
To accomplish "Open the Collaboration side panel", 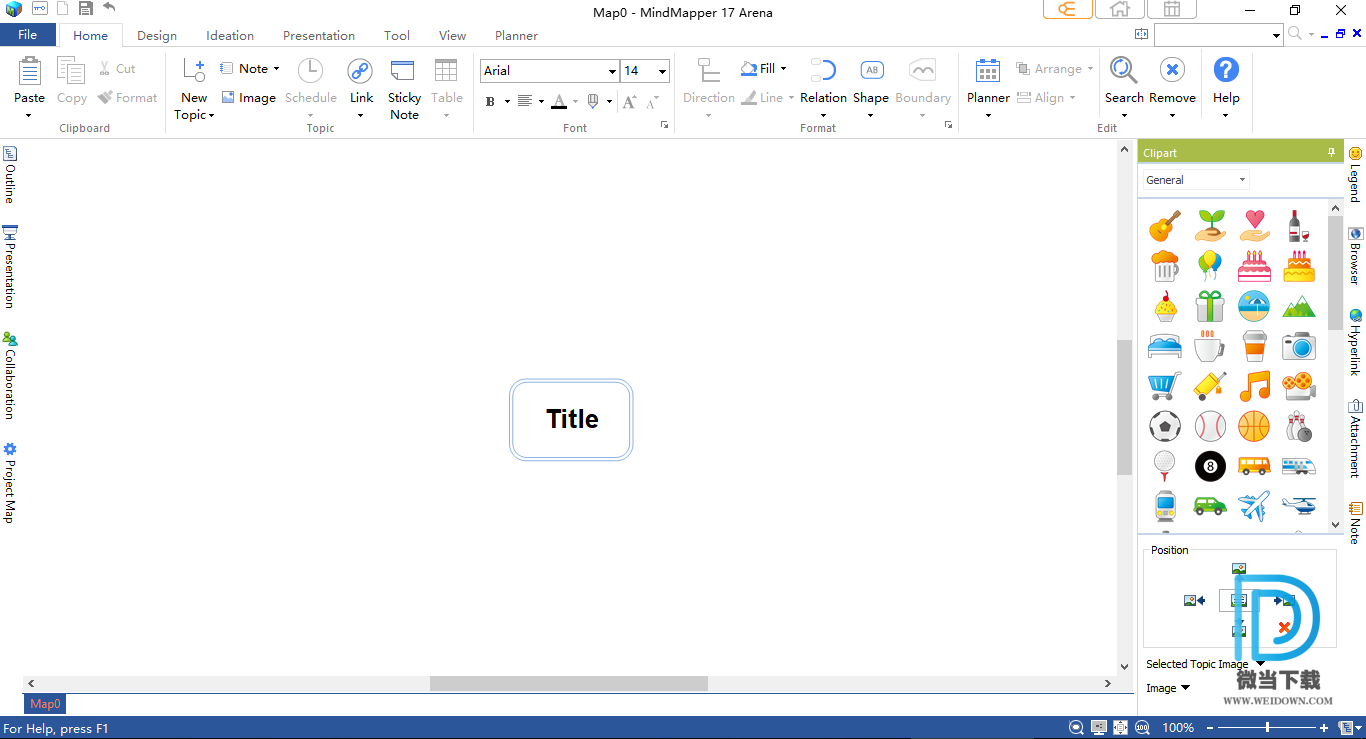I will point(10,375).
